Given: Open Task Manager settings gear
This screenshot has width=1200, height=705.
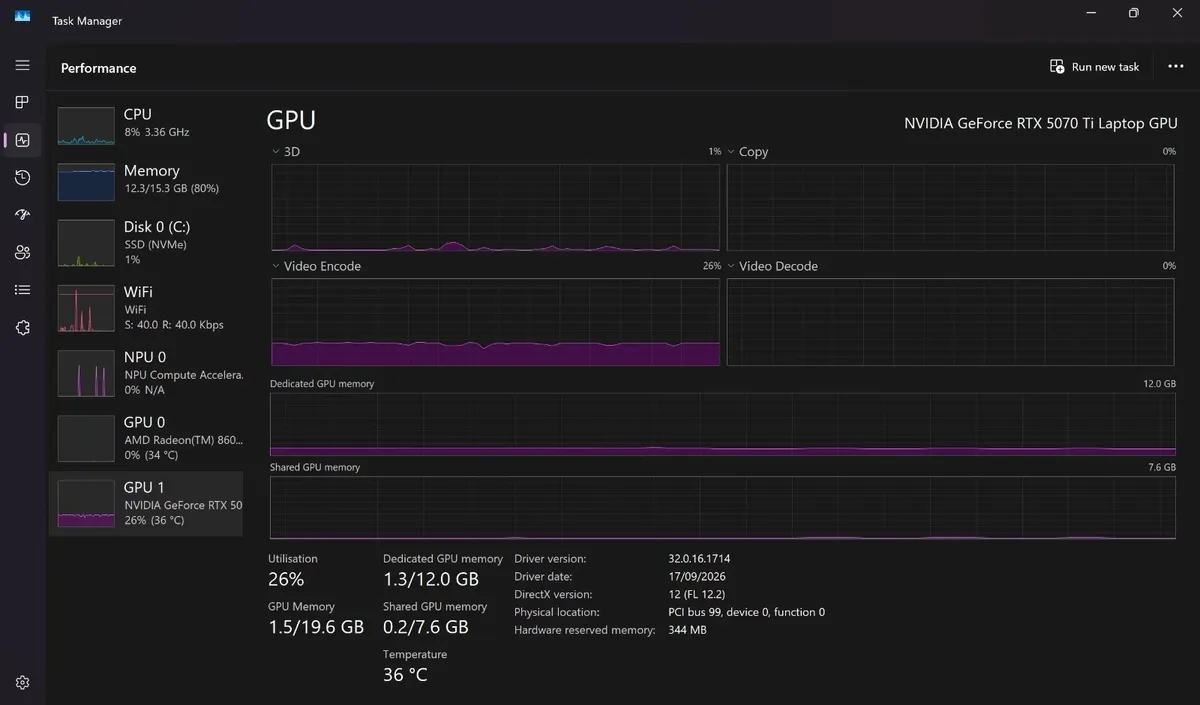Looking at the screenshot, I should pyautogui.click(x=22, y=683).
